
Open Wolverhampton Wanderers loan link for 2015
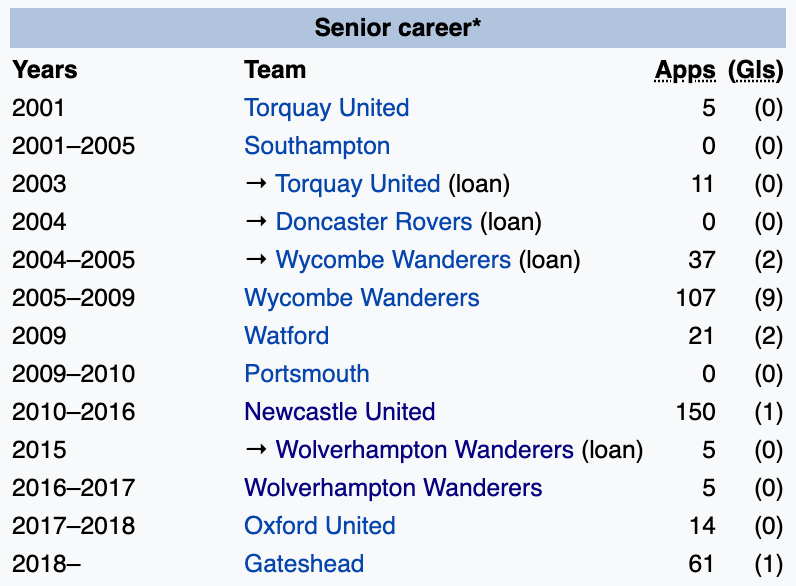[x=424, y=450]
